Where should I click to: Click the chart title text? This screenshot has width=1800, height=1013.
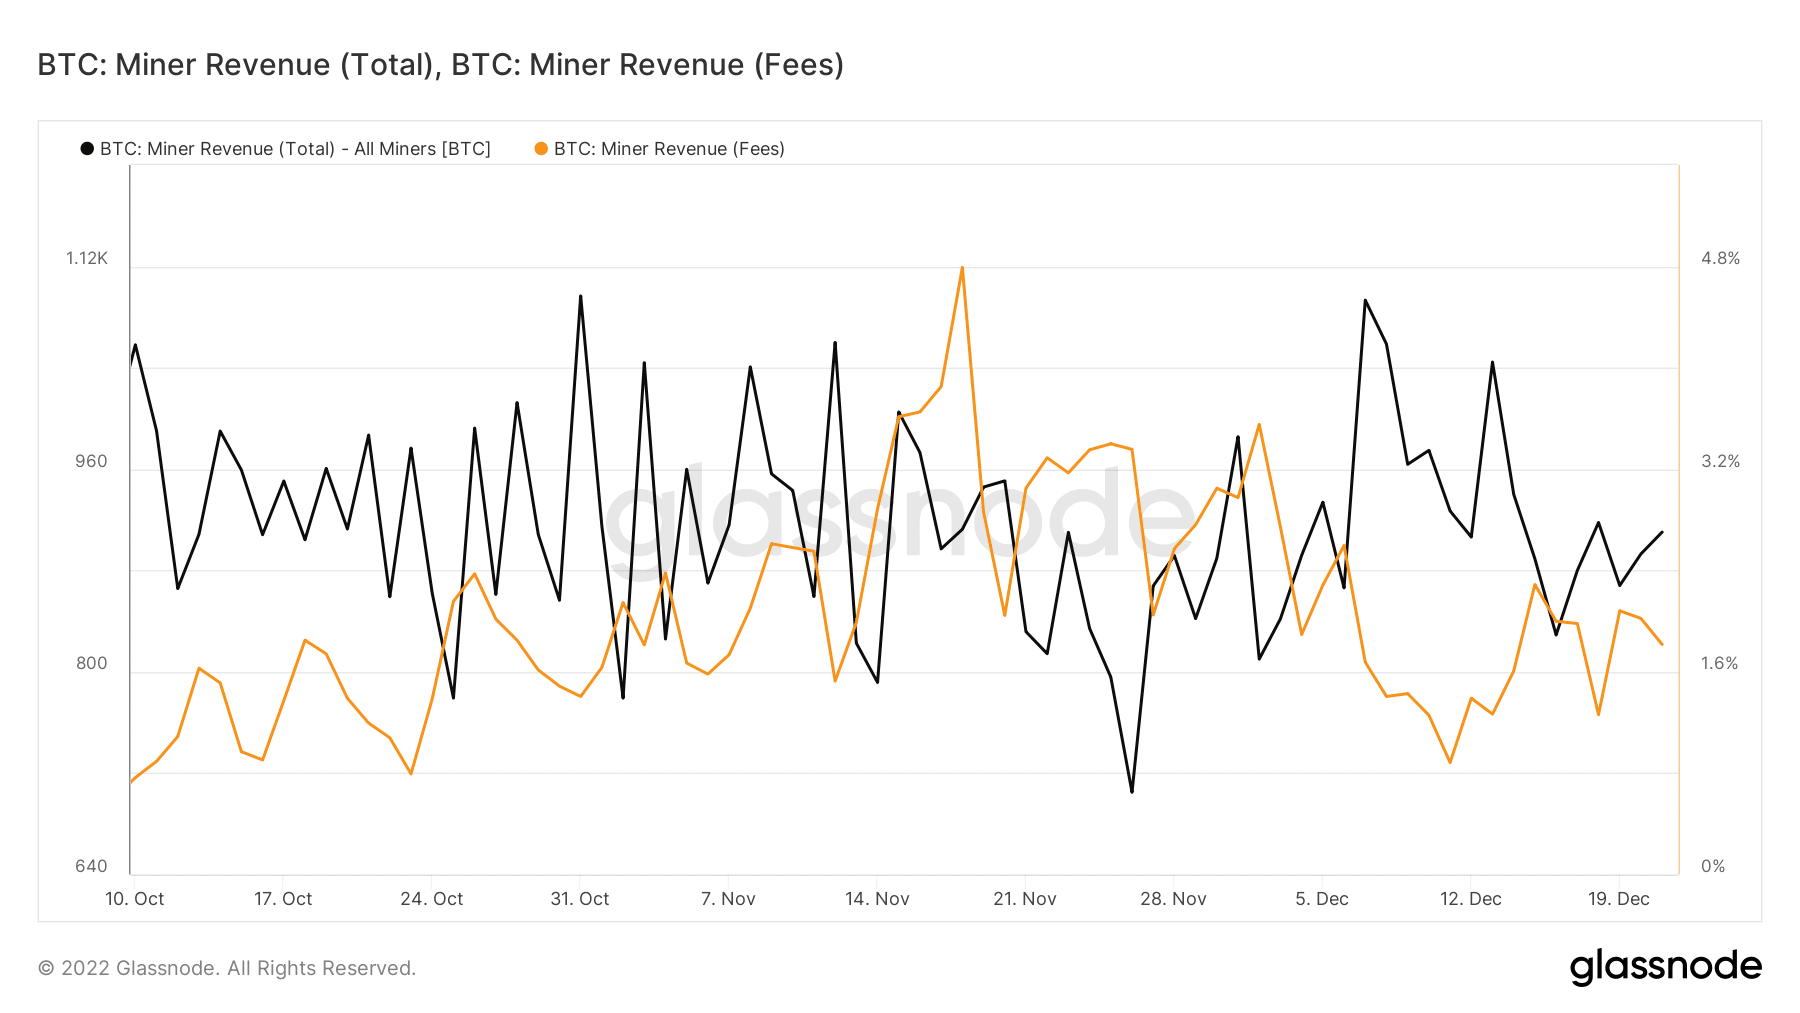441,65
